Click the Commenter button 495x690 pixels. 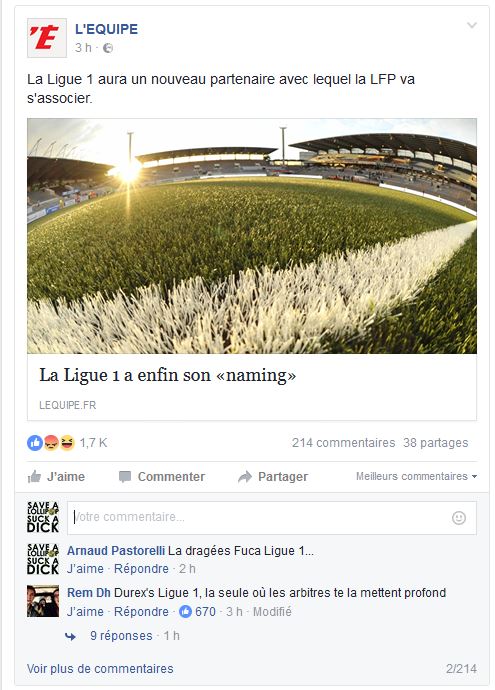click(x=162, y=477)
